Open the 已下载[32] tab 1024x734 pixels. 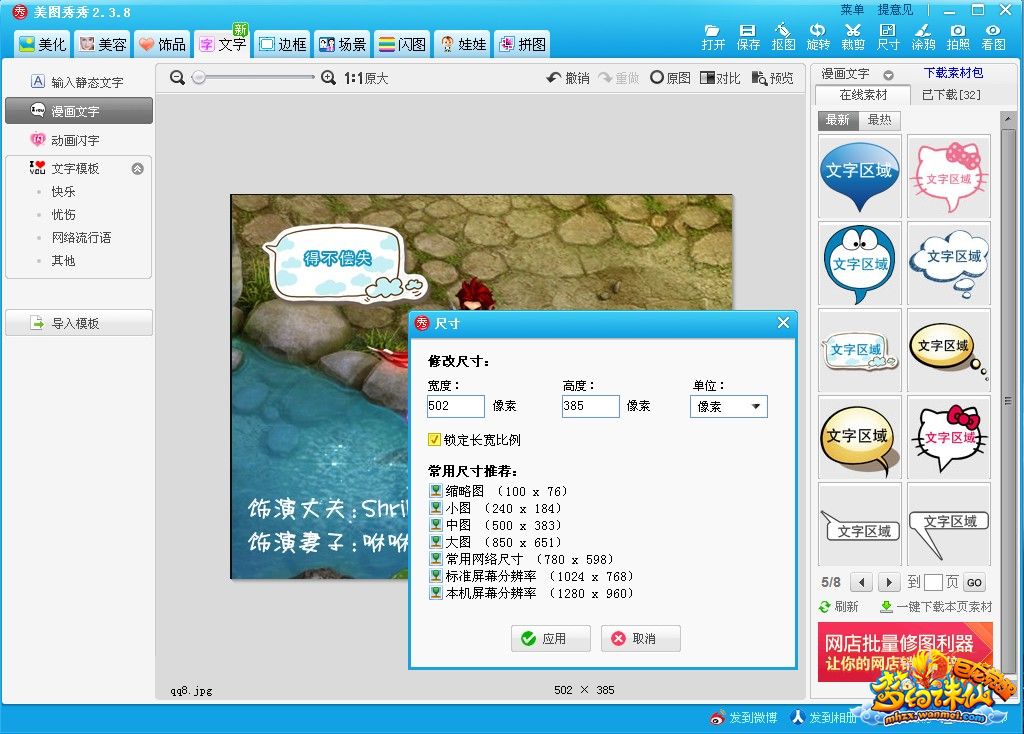(950, 95)
